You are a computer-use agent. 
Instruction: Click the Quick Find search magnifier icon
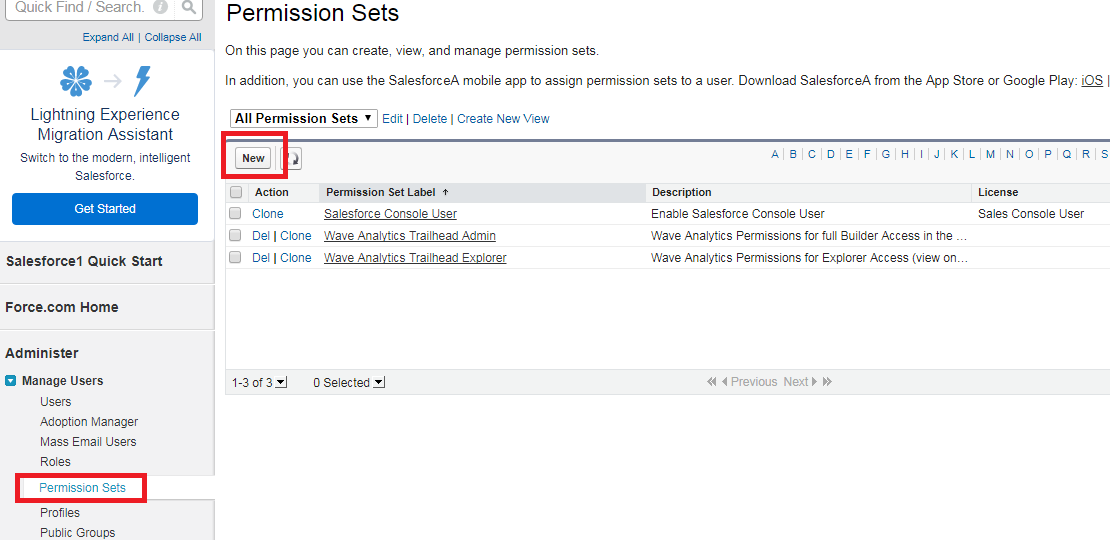(190, 8)
